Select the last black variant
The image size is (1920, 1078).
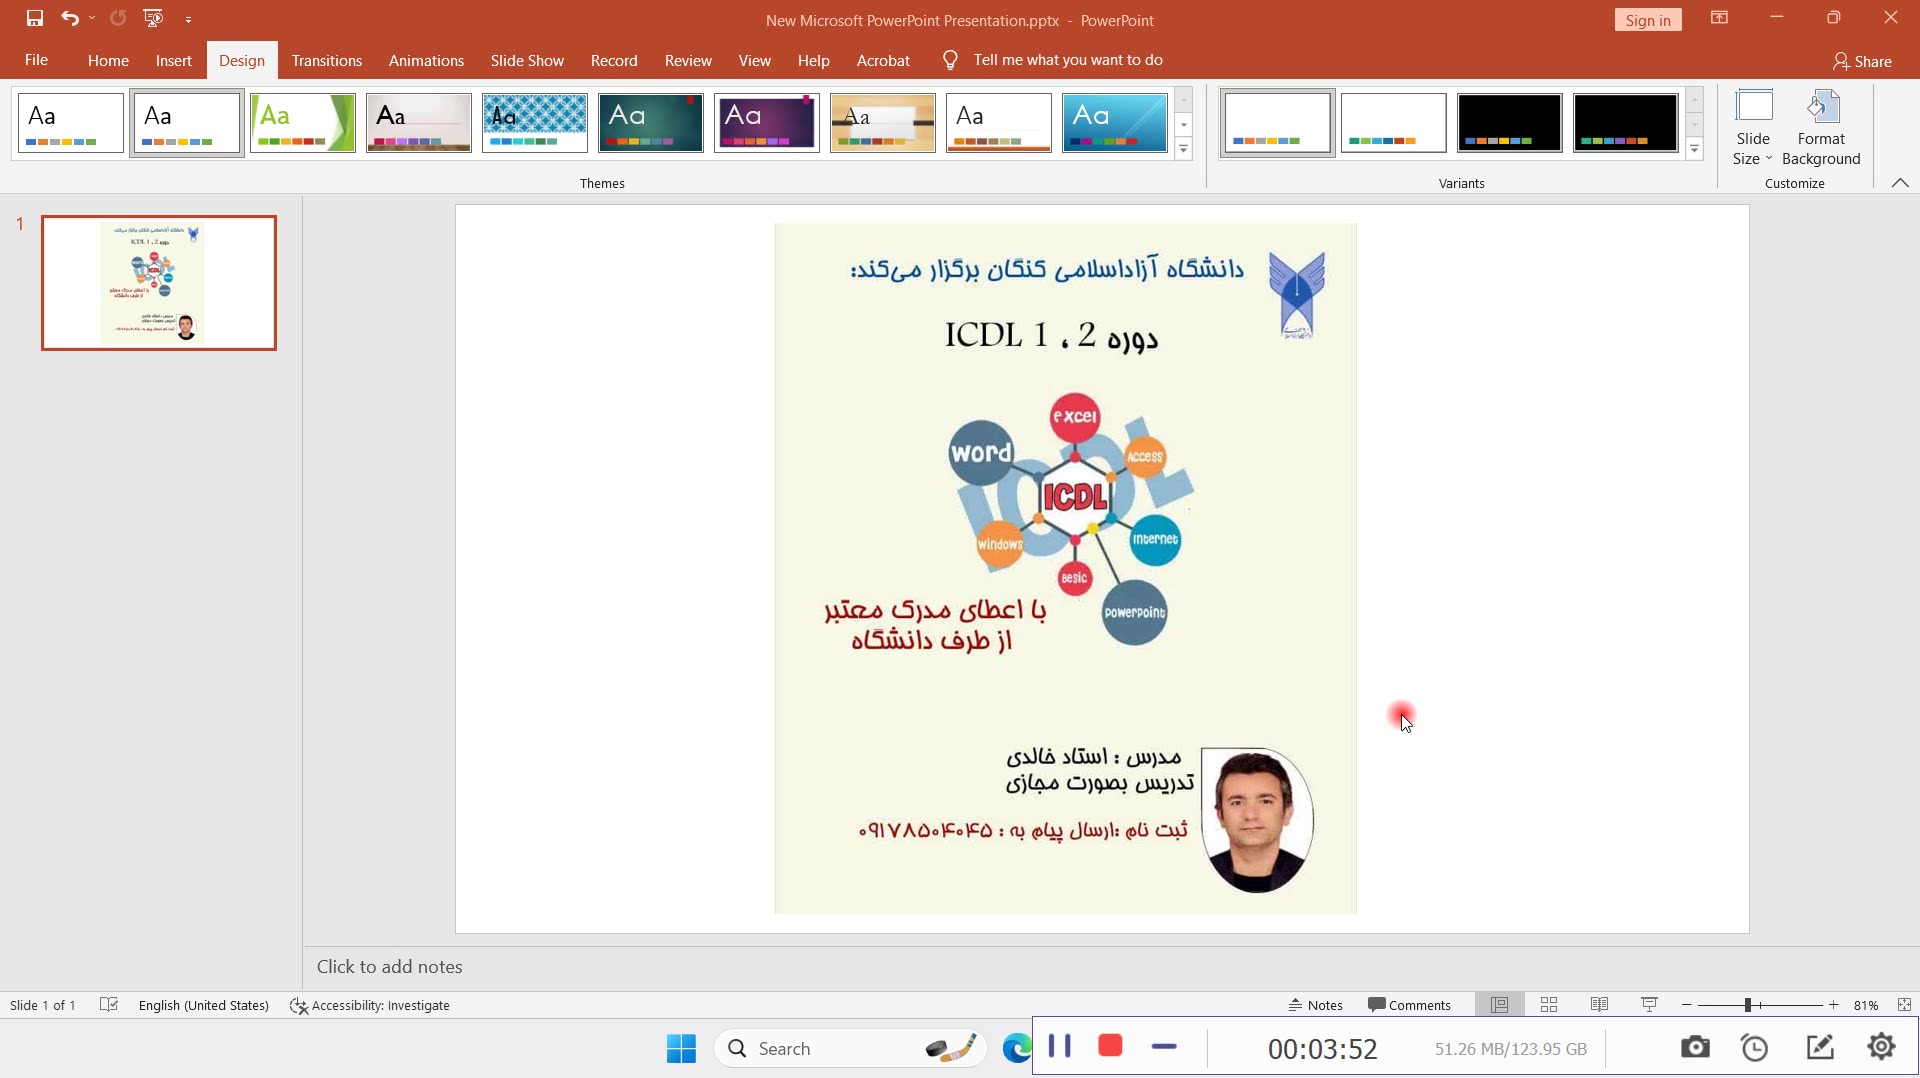[x=1626, y=123]
